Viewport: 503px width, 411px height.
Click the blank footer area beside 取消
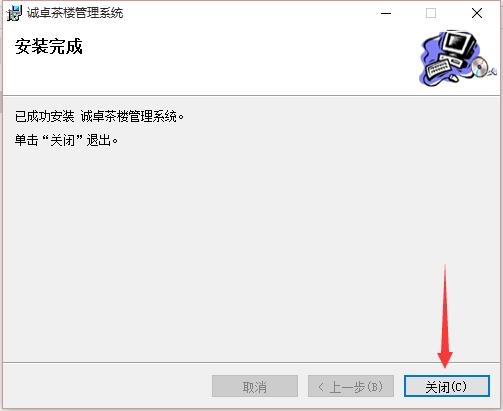point(107,386)
